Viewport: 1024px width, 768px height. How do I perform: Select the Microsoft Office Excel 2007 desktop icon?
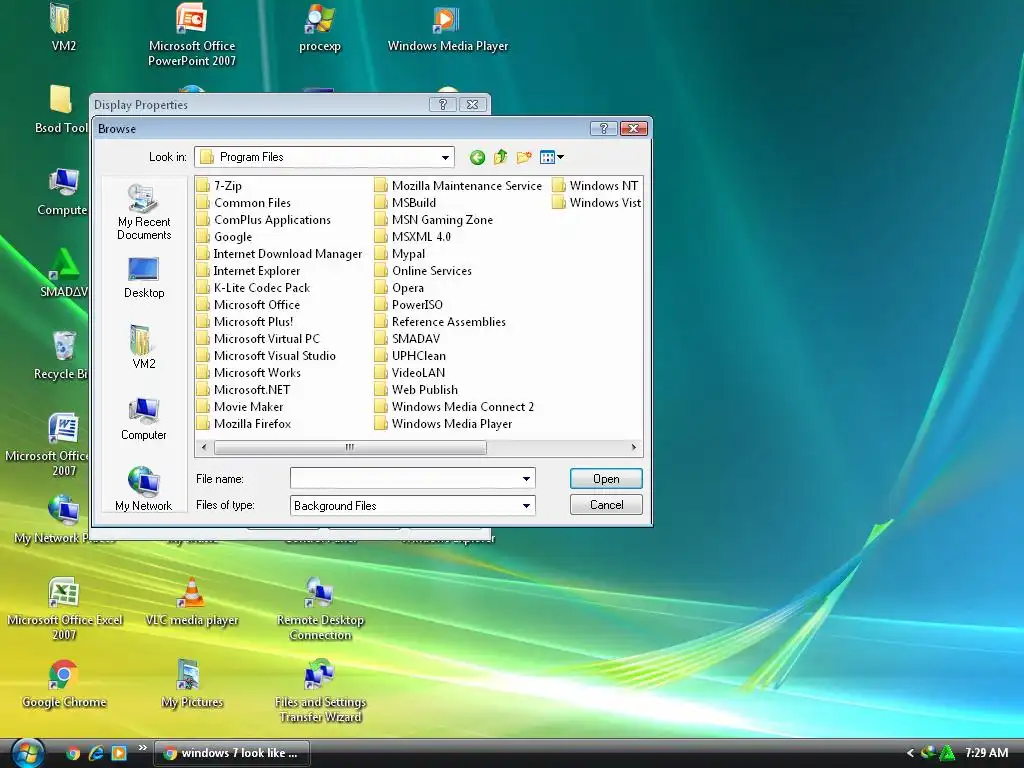[64, 609]
